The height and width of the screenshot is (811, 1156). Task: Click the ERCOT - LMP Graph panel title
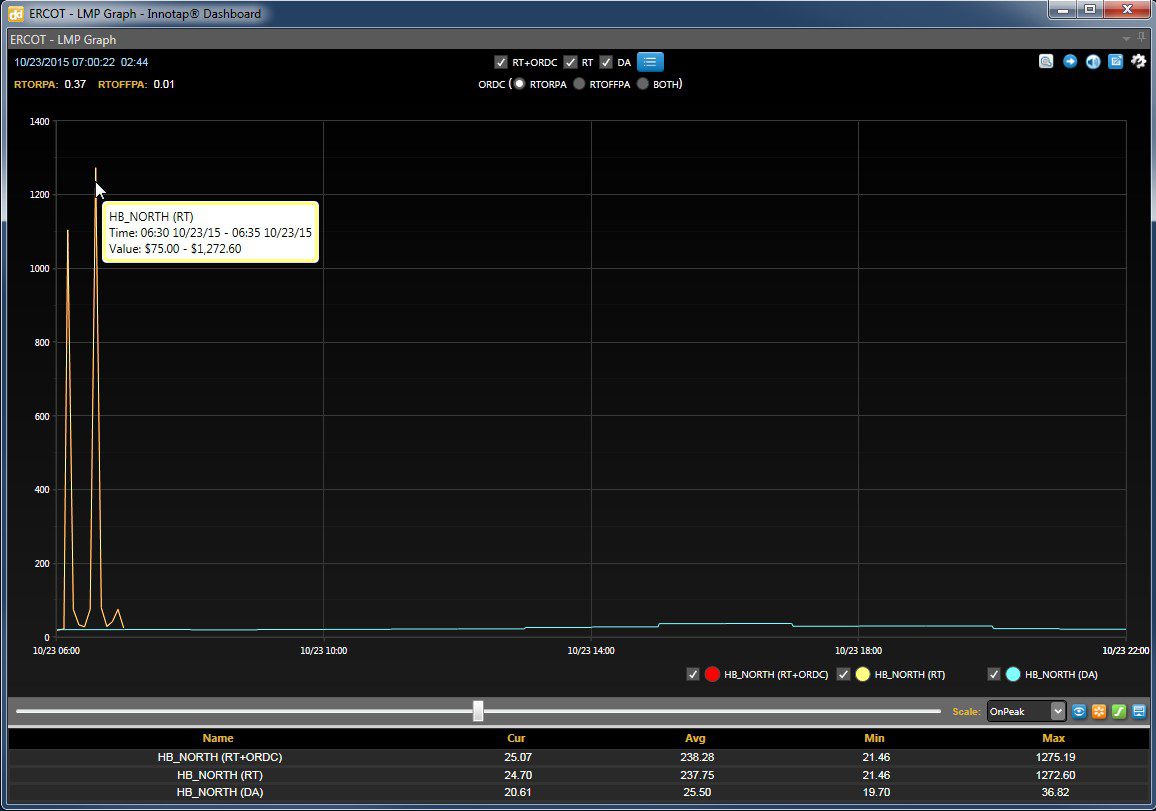(63, 40)
